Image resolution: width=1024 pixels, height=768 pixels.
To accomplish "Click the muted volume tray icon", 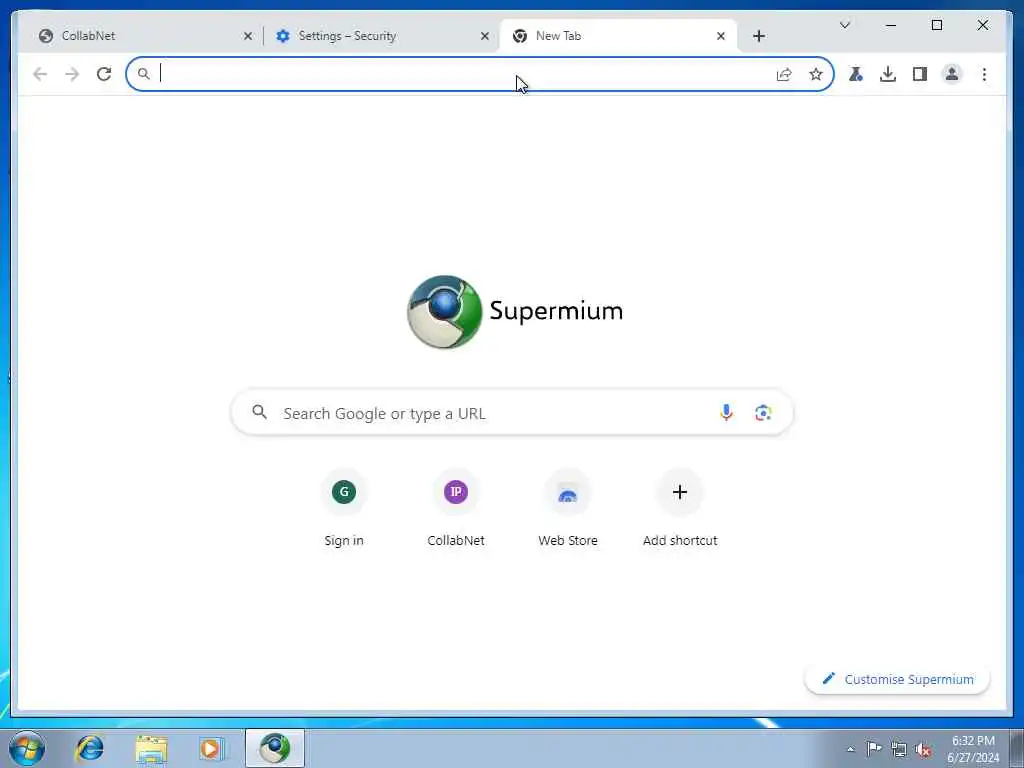I will click(x=923, y=749).
